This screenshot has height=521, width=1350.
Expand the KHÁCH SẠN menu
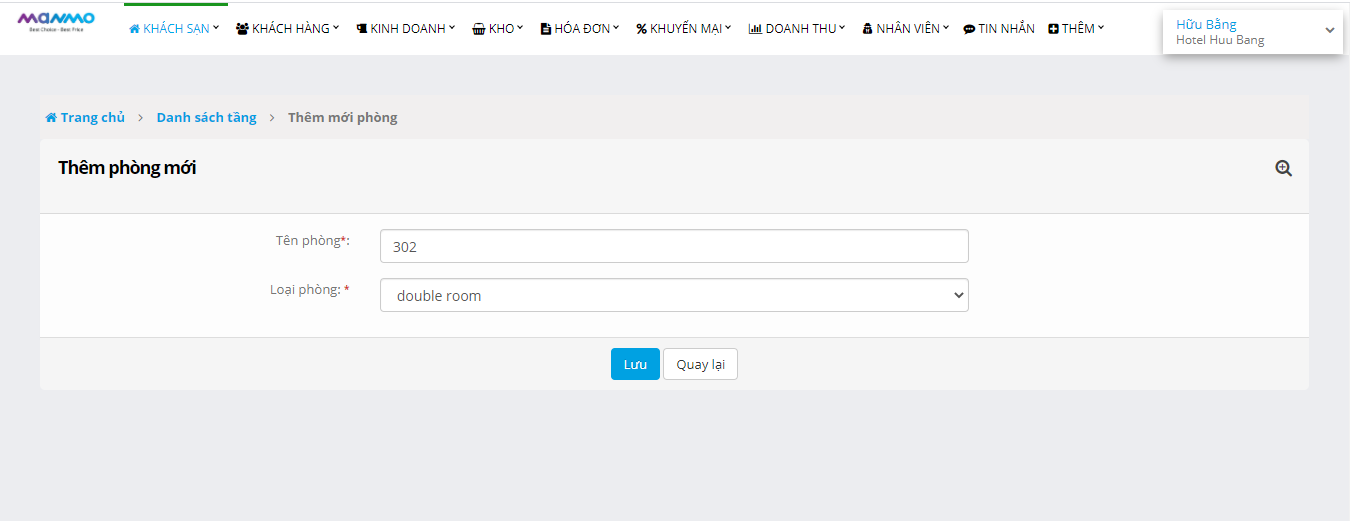click(175, 29)
